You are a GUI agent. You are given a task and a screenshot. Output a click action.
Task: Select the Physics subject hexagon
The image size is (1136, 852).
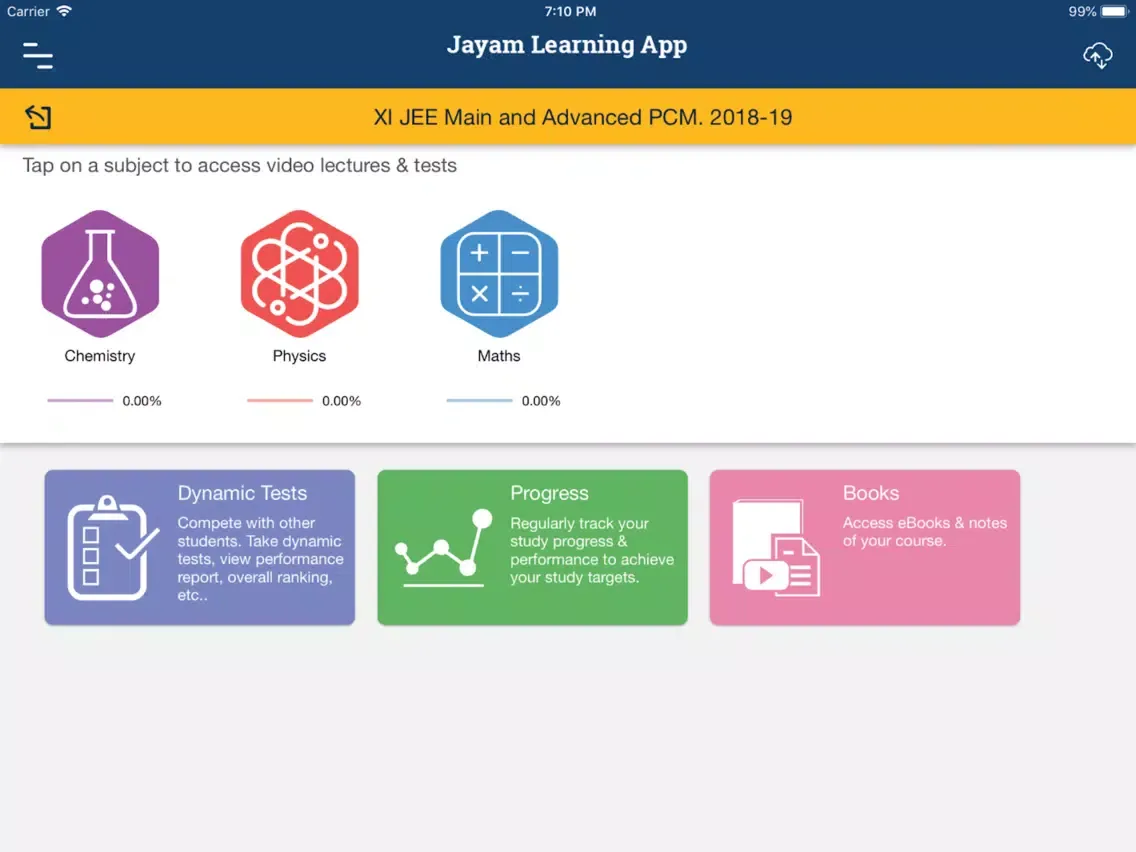click(x=299, y=272)
